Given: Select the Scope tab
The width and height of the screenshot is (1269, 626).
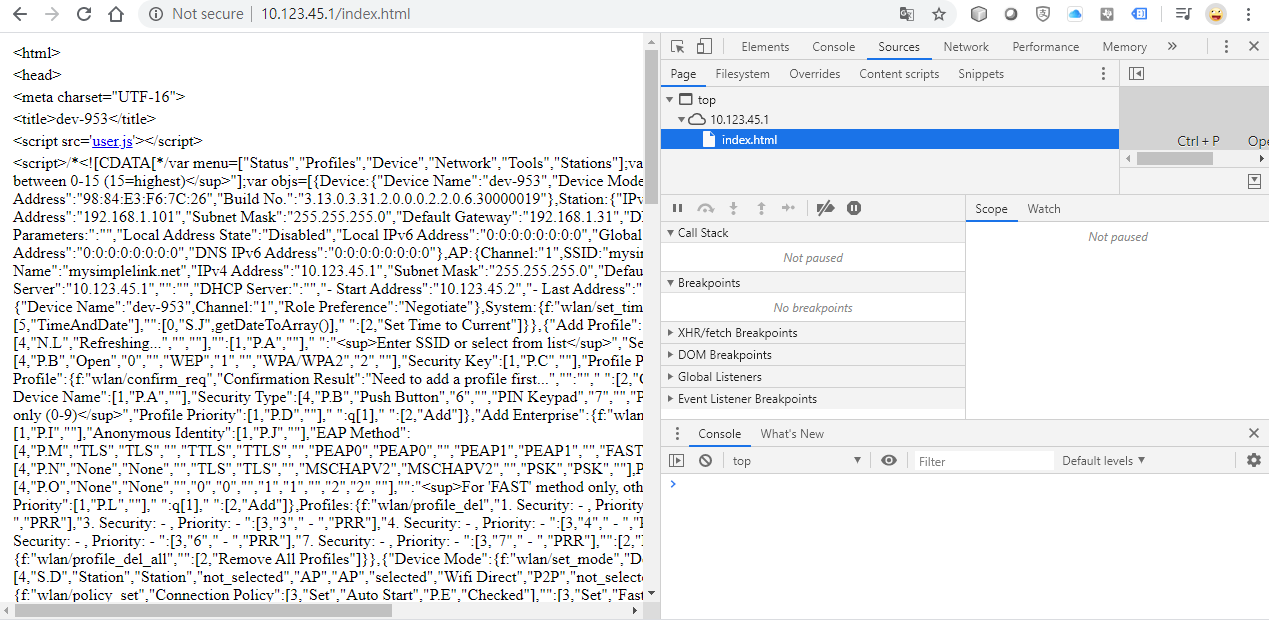Looking at the screenshot, I should tap(991, 208).
